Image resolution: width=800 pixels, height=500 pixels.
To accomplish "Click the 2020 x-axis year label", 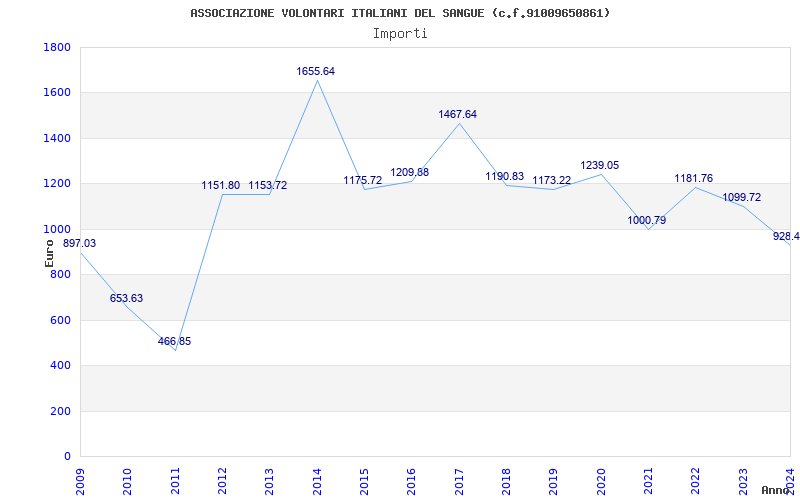I will pos(601,478).
